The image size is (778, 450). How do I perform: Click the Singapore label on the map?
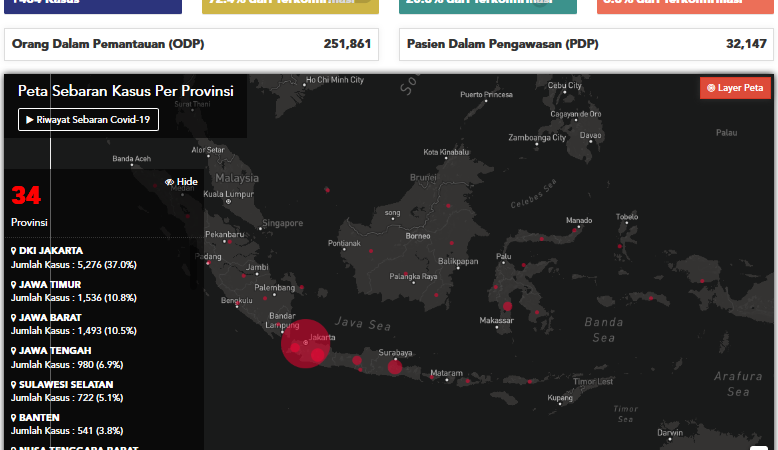[x=282, y=223]
